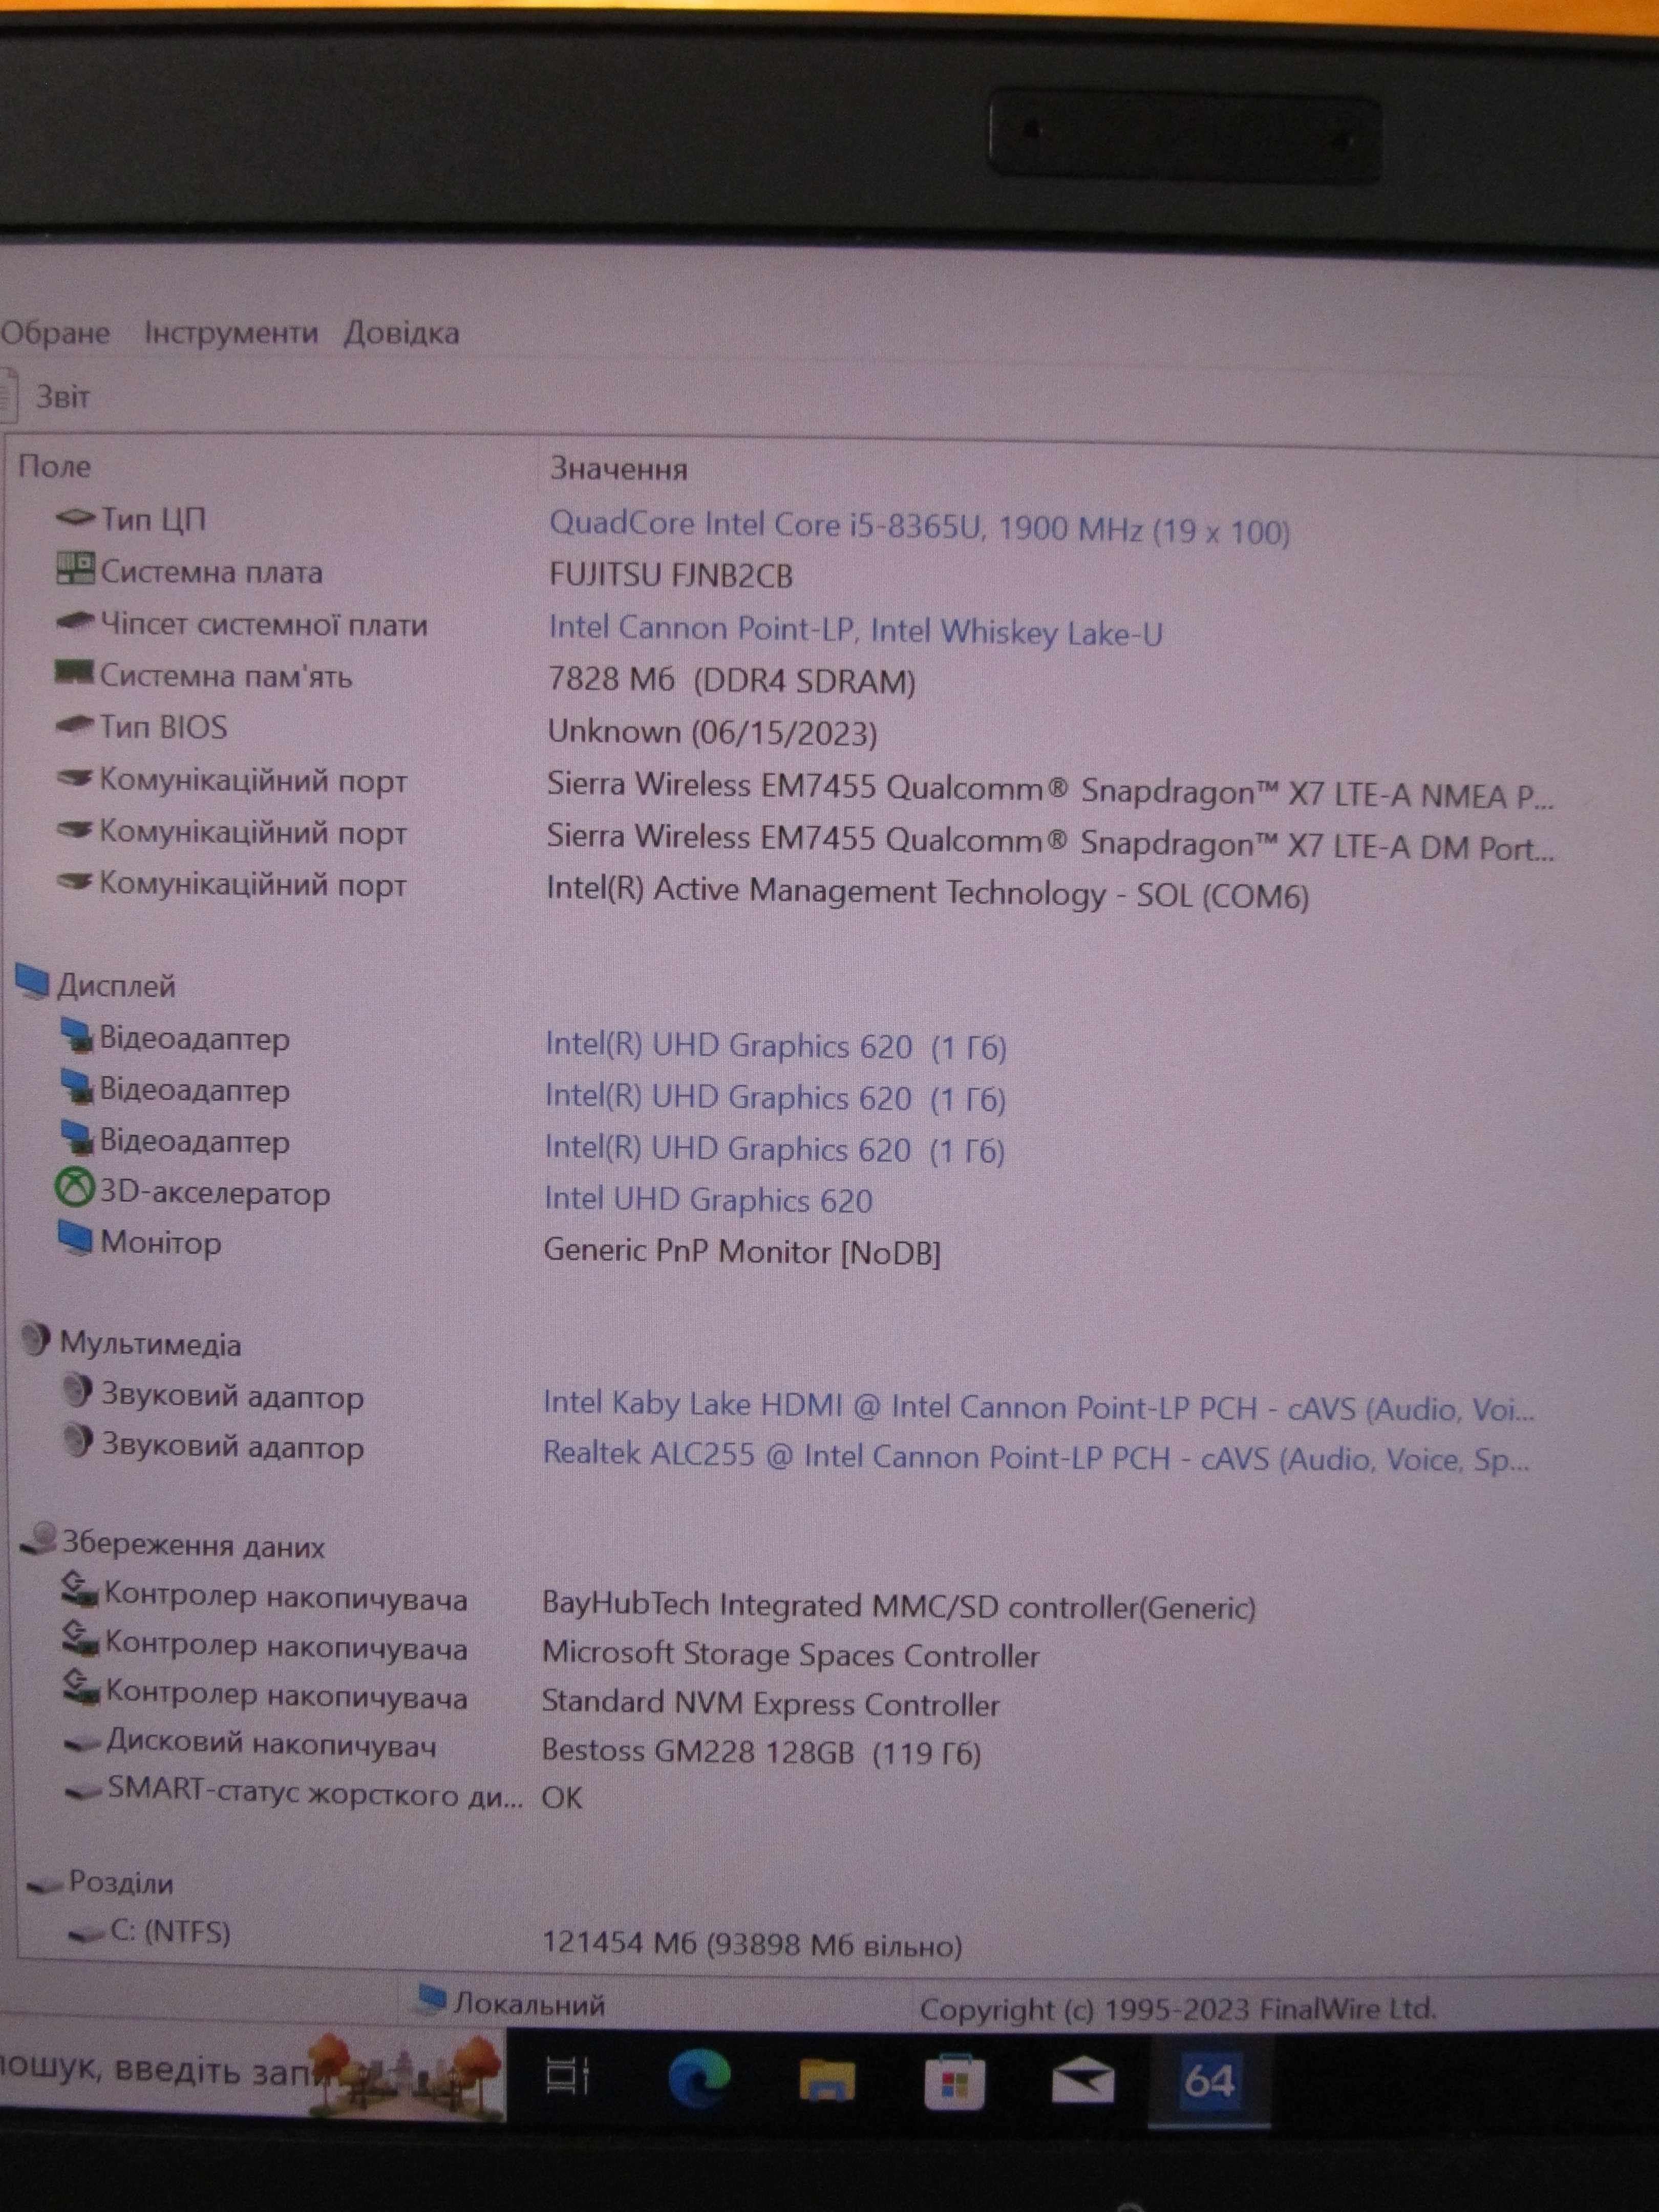Select Bestoss GM228 128GB disk value
The height and width of the screenshot is (2212, 1659).
click(761, 1751)
